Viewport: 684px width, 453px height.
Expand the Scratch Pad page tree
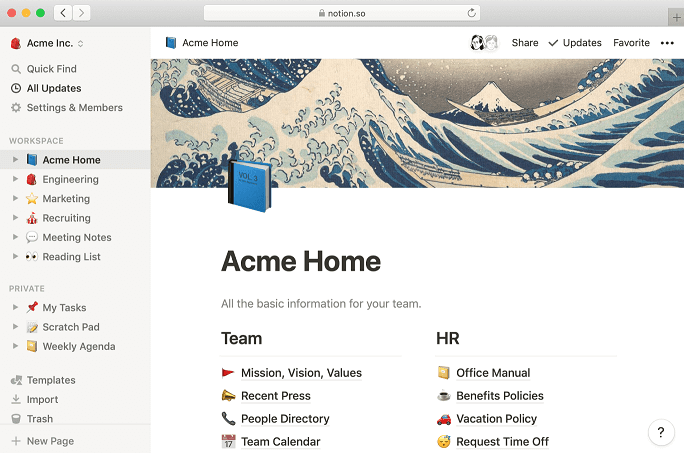point(15,326)
